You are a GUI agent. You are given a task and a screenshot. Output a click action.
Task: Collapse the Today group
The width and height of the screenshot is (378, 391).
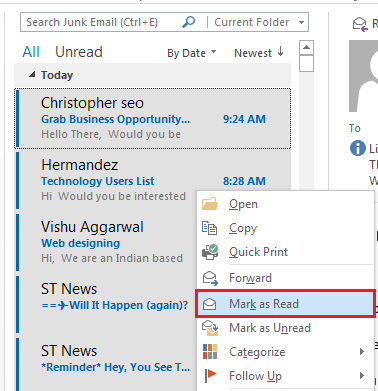32,75
